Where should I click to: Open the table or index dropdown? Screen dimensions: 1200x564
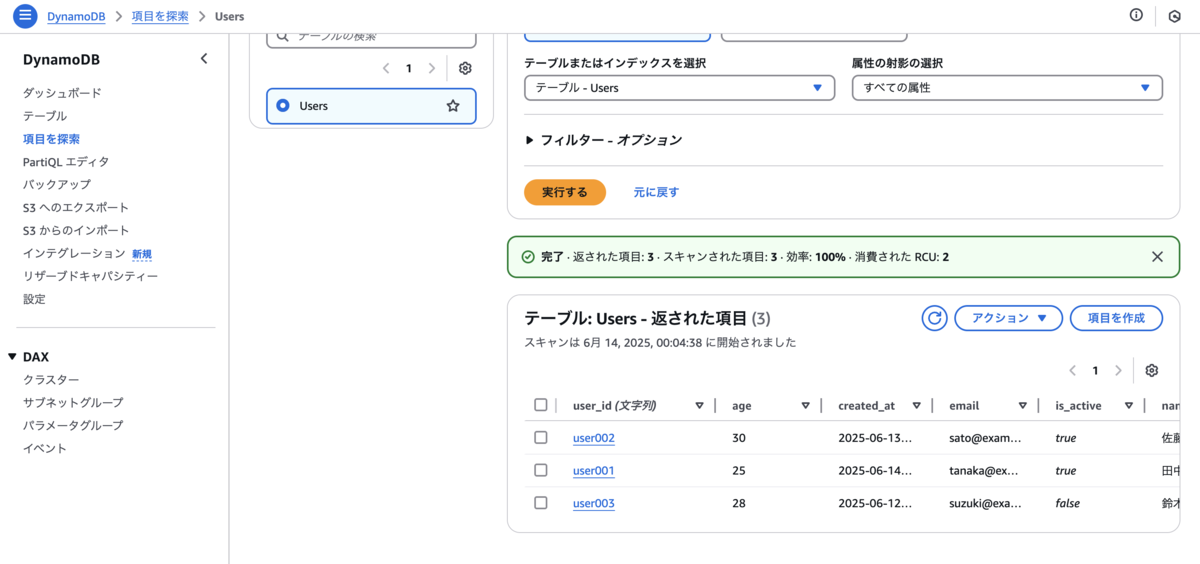[x=680, y=88]
